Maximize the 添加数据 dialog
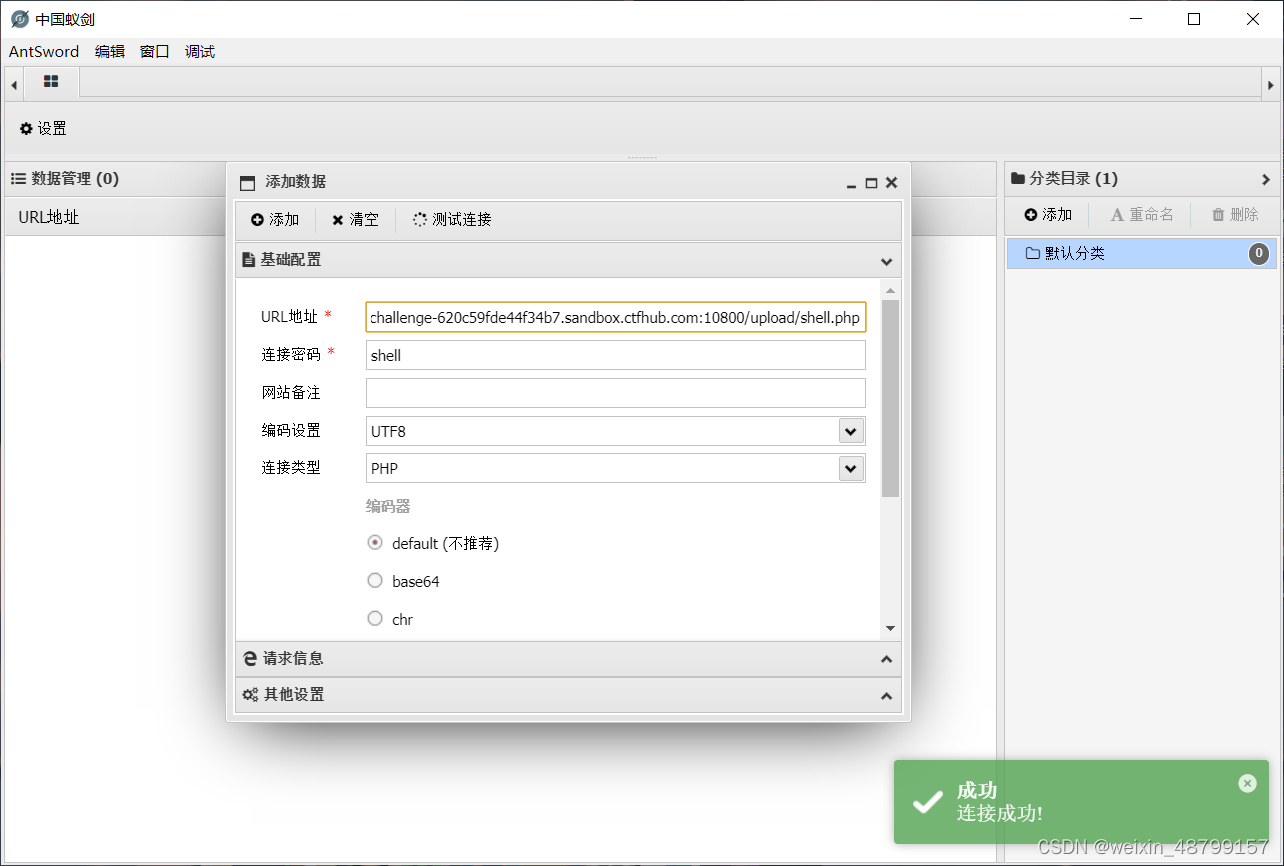 [871, 183]
